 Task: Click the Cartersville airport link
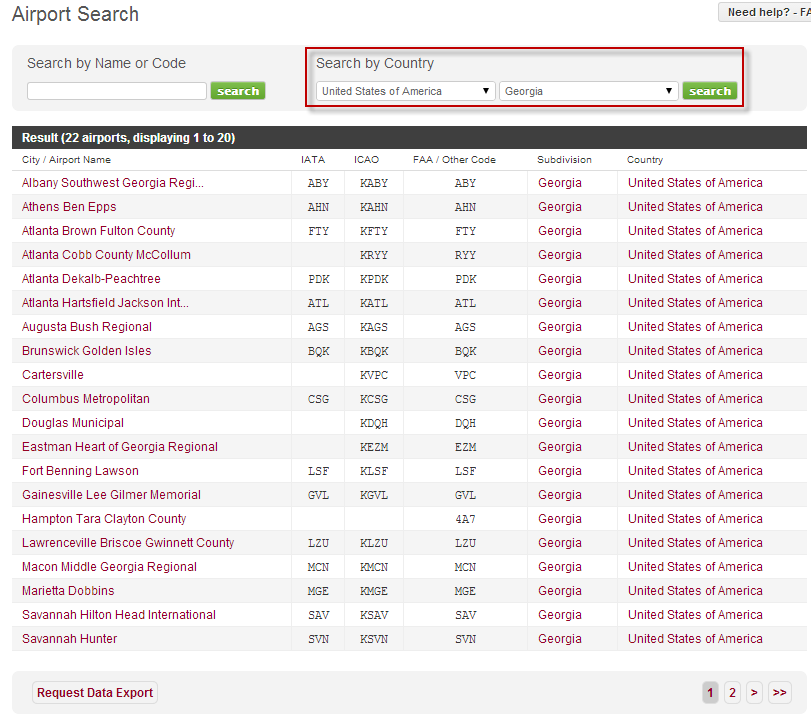coord(53,375)
